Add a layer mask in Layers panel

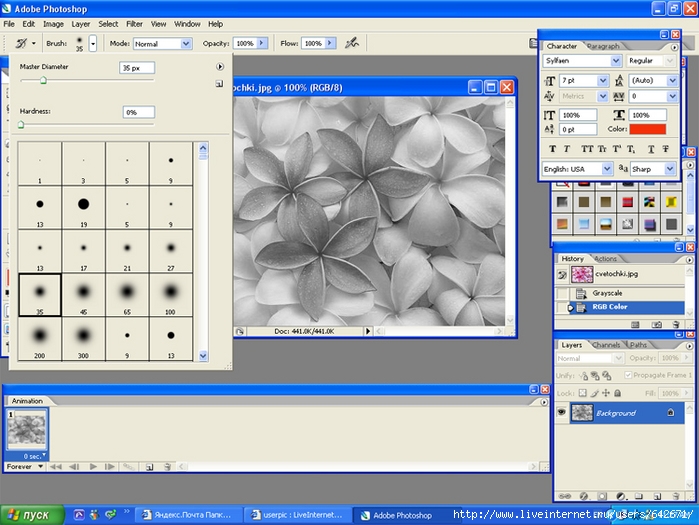602,496
